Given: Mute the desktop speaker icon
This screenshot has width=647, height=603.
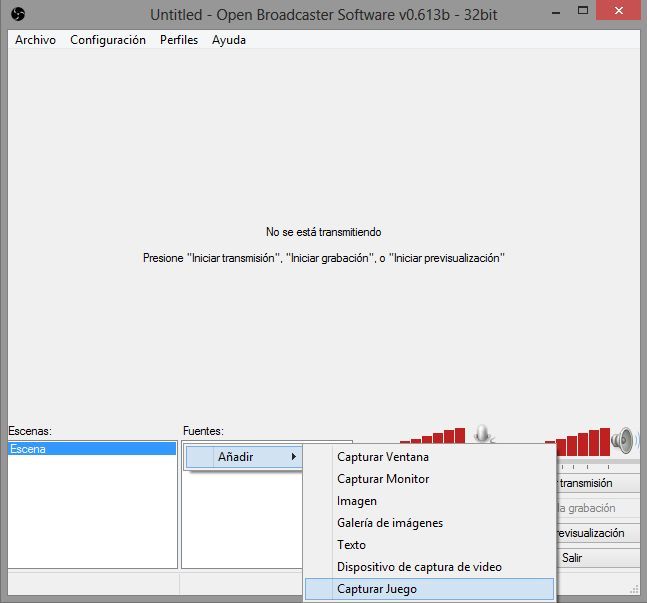Looking at the screenshot, I should (x=623, y=440).
